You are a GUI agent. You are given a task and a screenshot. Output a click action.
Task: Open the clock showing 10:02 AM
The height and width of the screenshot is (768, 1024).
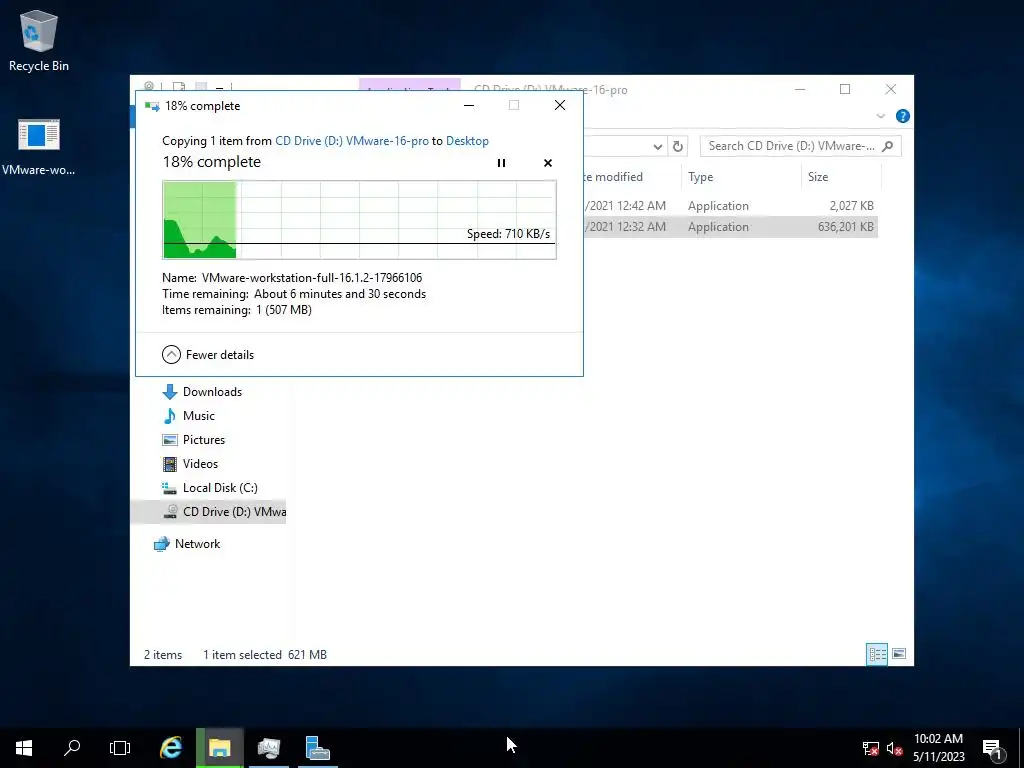coord(938,748)
